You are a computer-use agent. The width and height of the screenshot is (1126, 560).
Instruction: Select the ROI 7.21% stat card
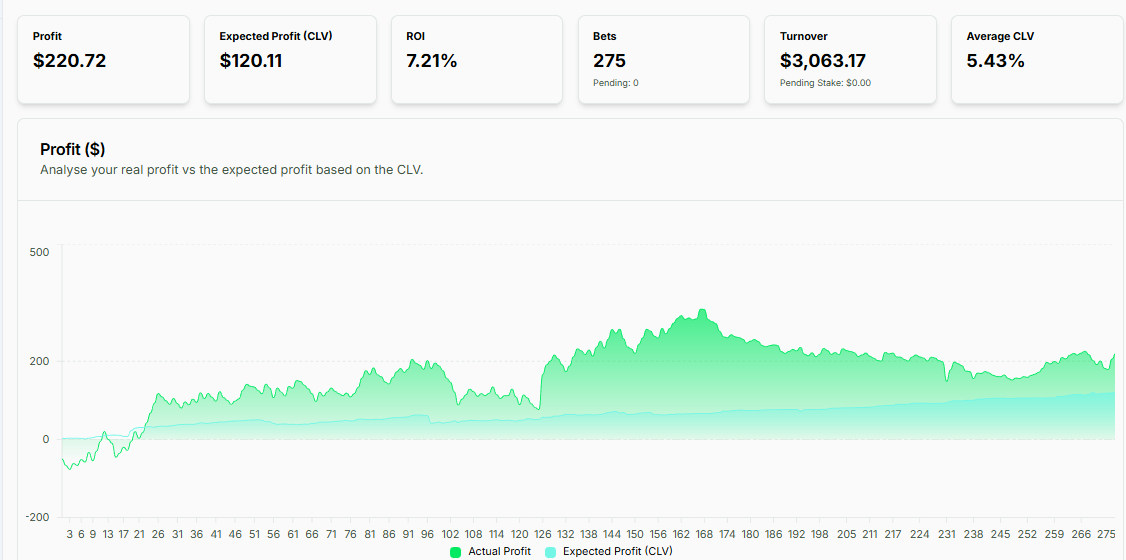pyautogui.click(x=477, y=59)
